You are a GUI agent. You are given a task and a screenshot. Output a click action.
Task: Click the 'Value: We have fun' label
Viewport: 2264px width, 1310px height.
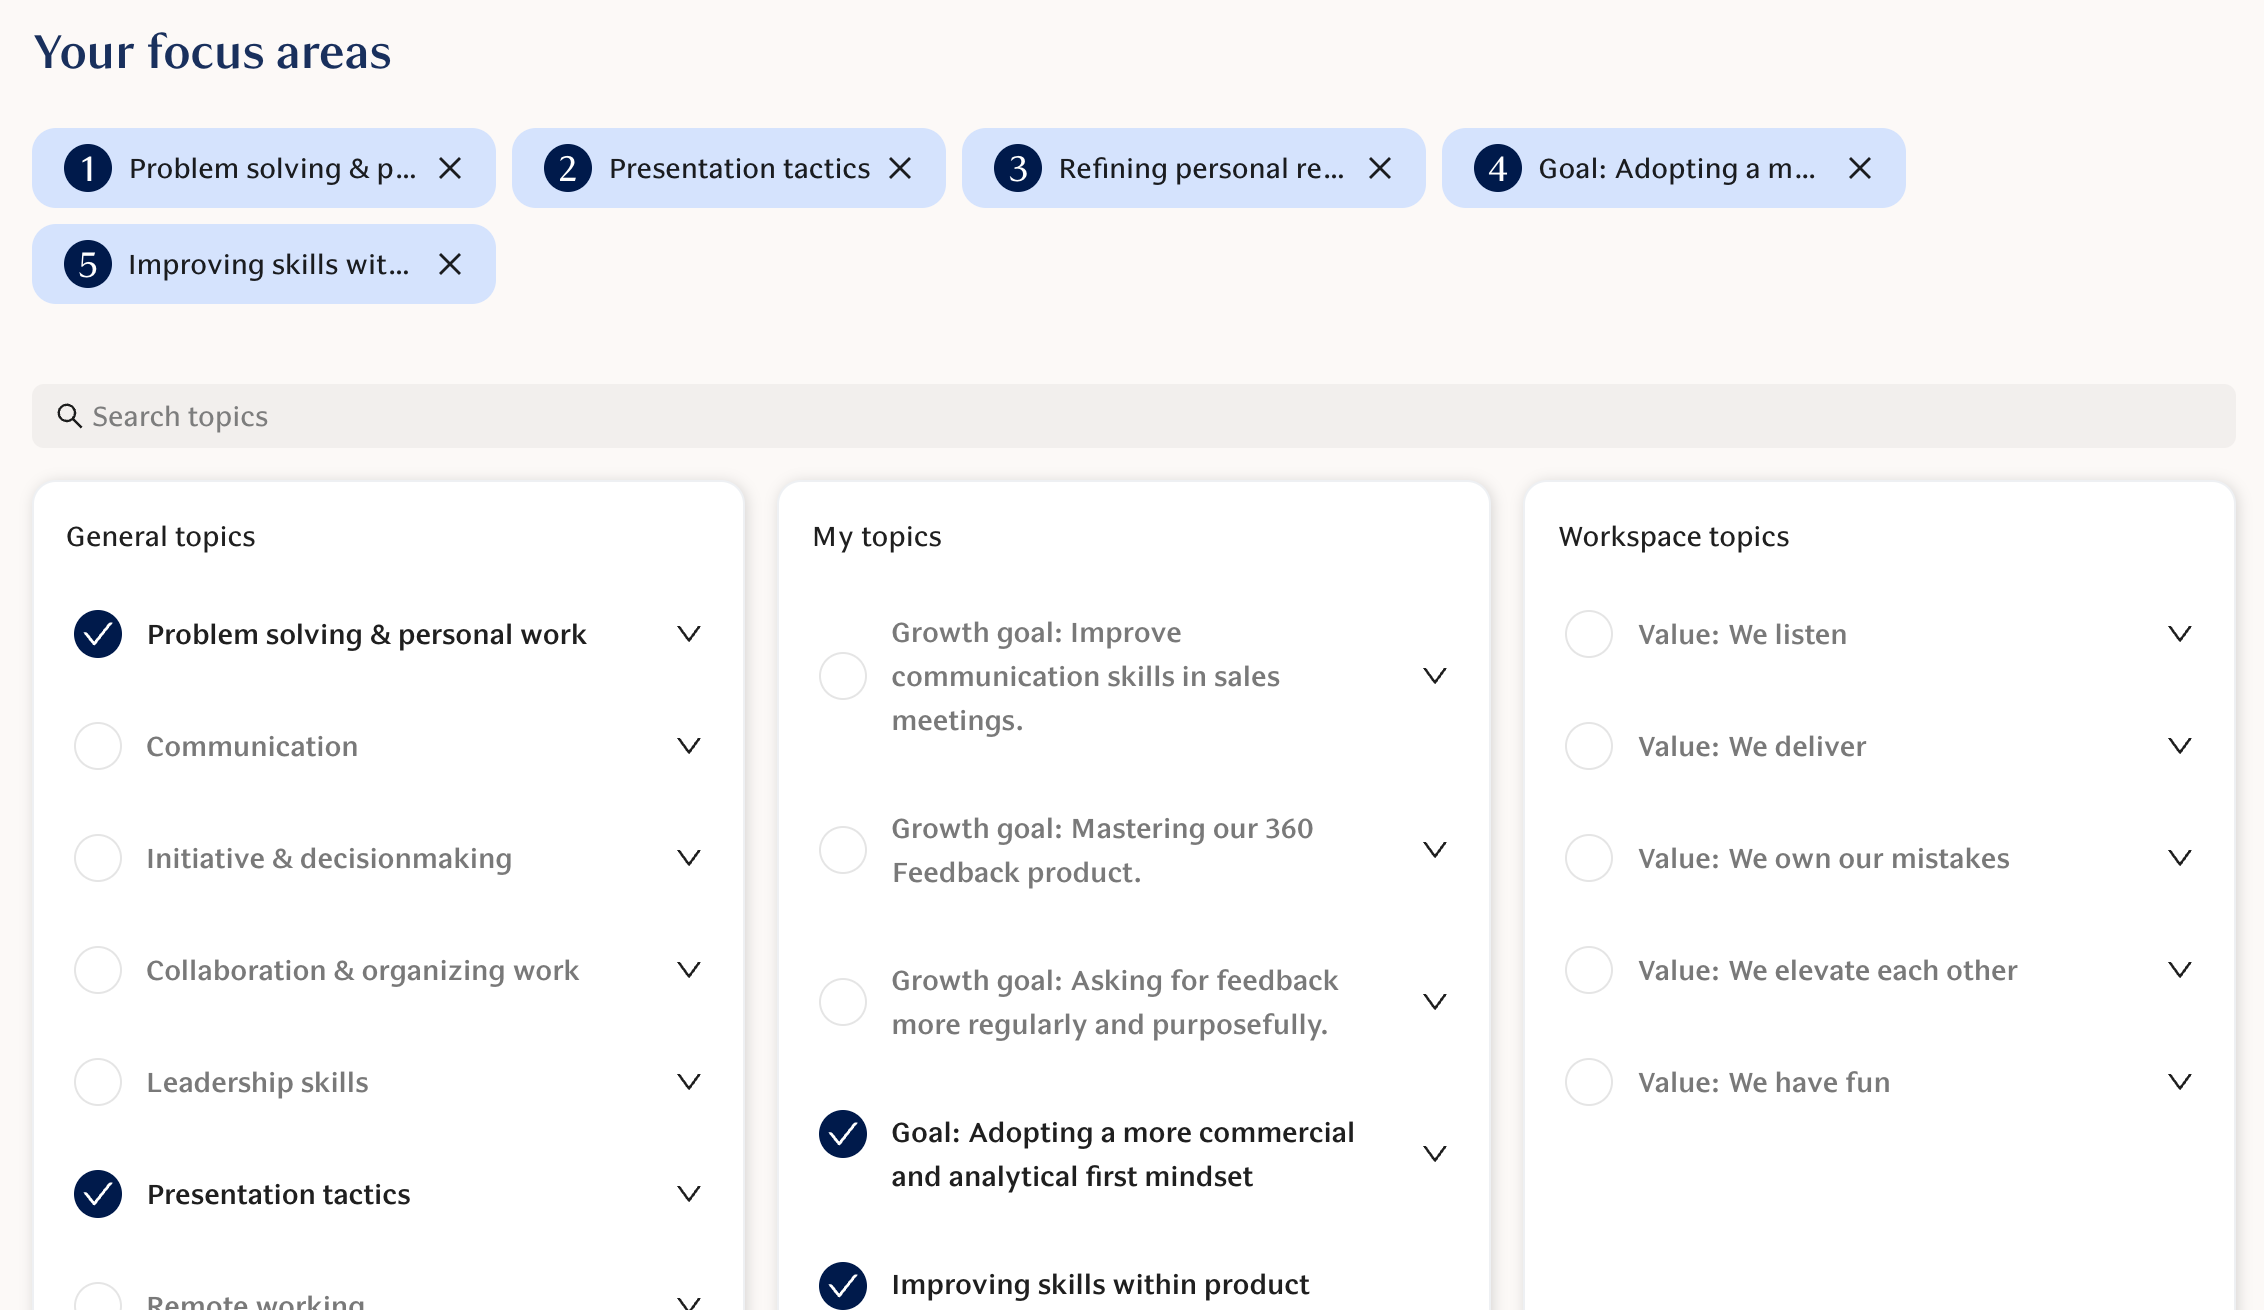[1763, 1082]
